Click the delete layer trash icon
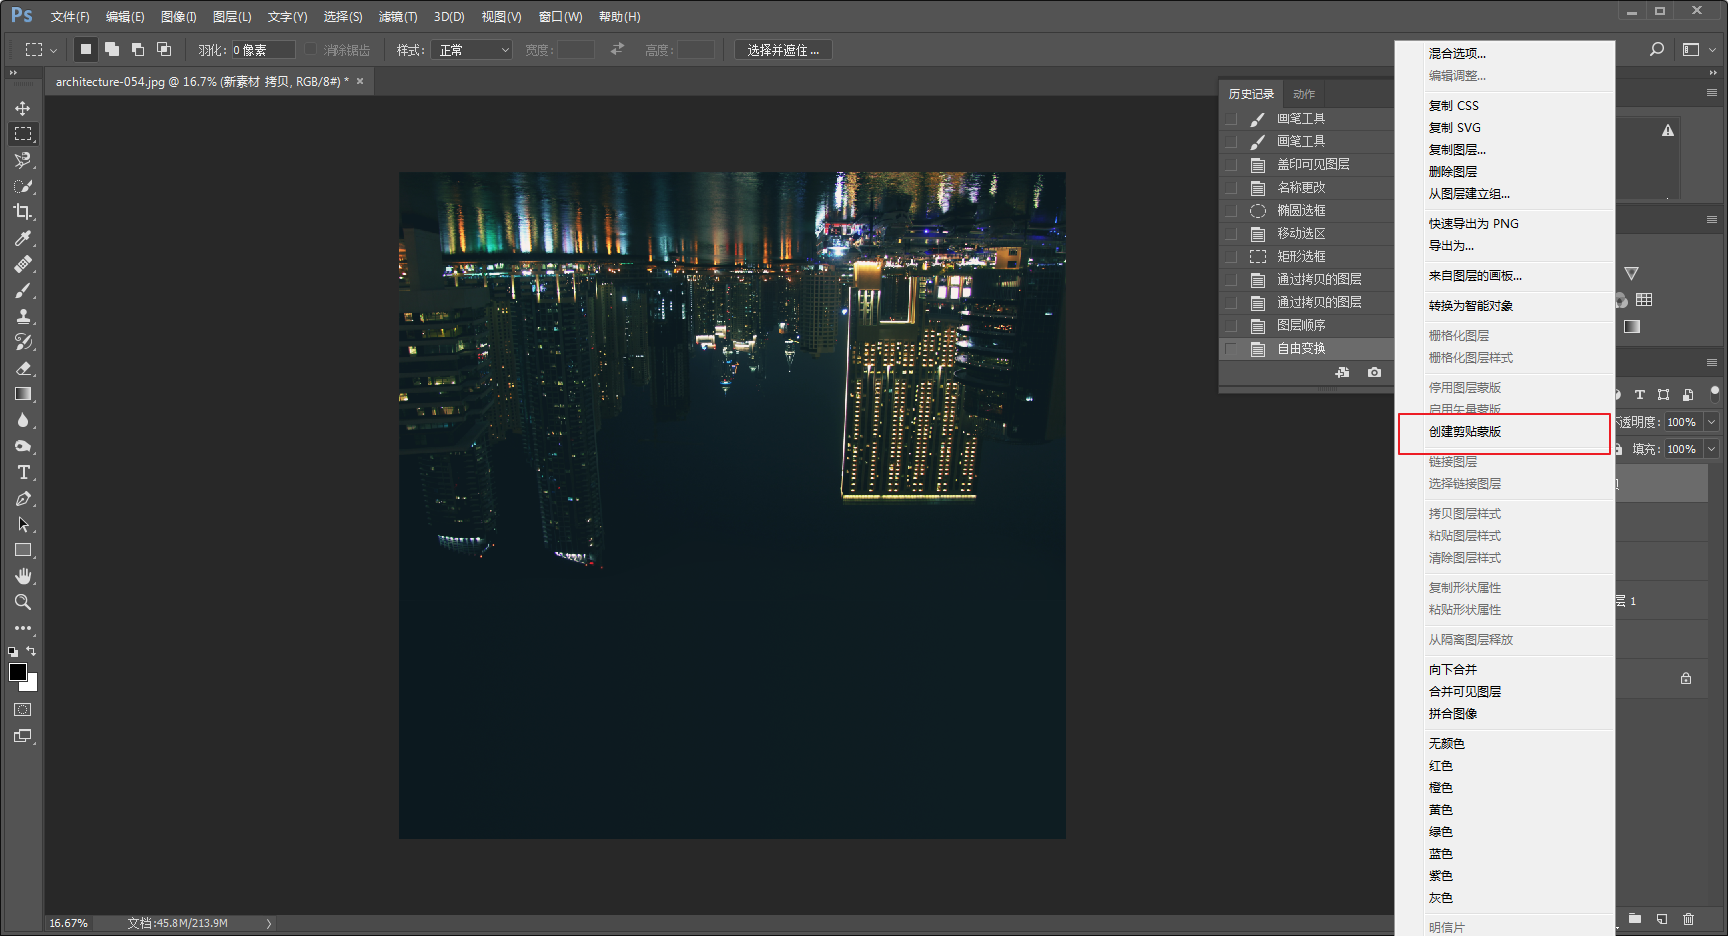The height and width of the screenshot is (936, 1728). coord(1689,919)
